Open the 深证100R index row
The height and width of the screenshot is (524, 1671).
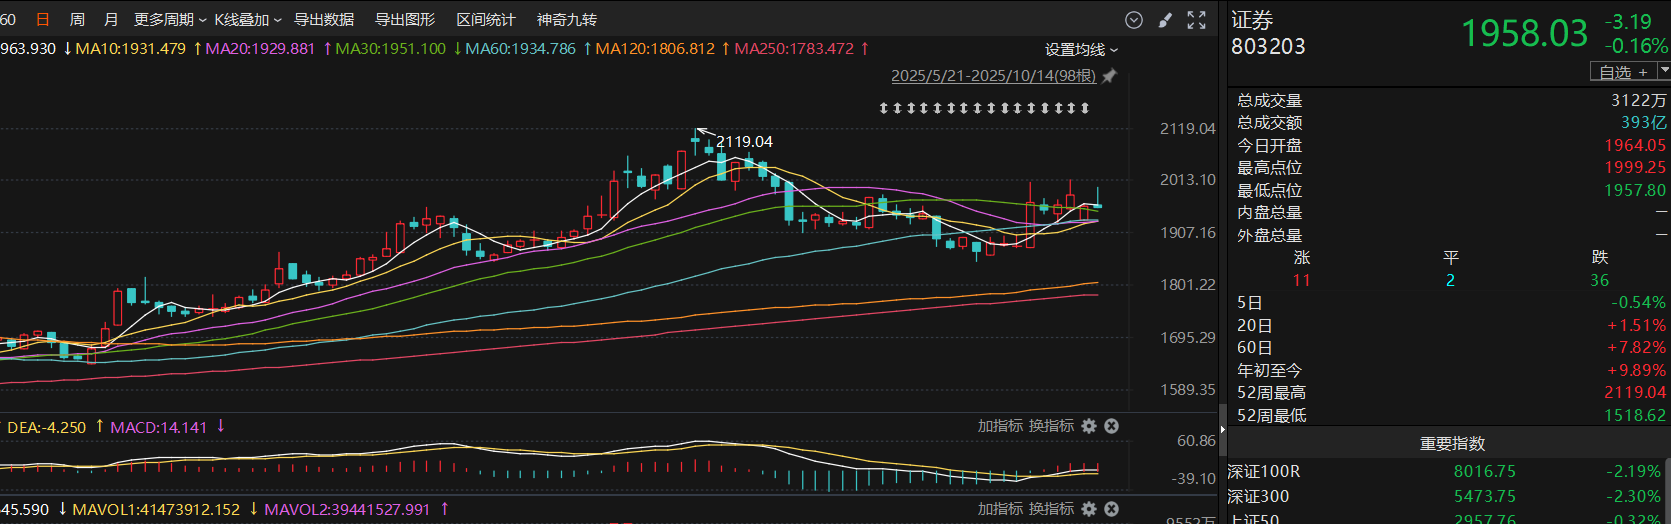pyautogui.click(x=1448, y=471)
